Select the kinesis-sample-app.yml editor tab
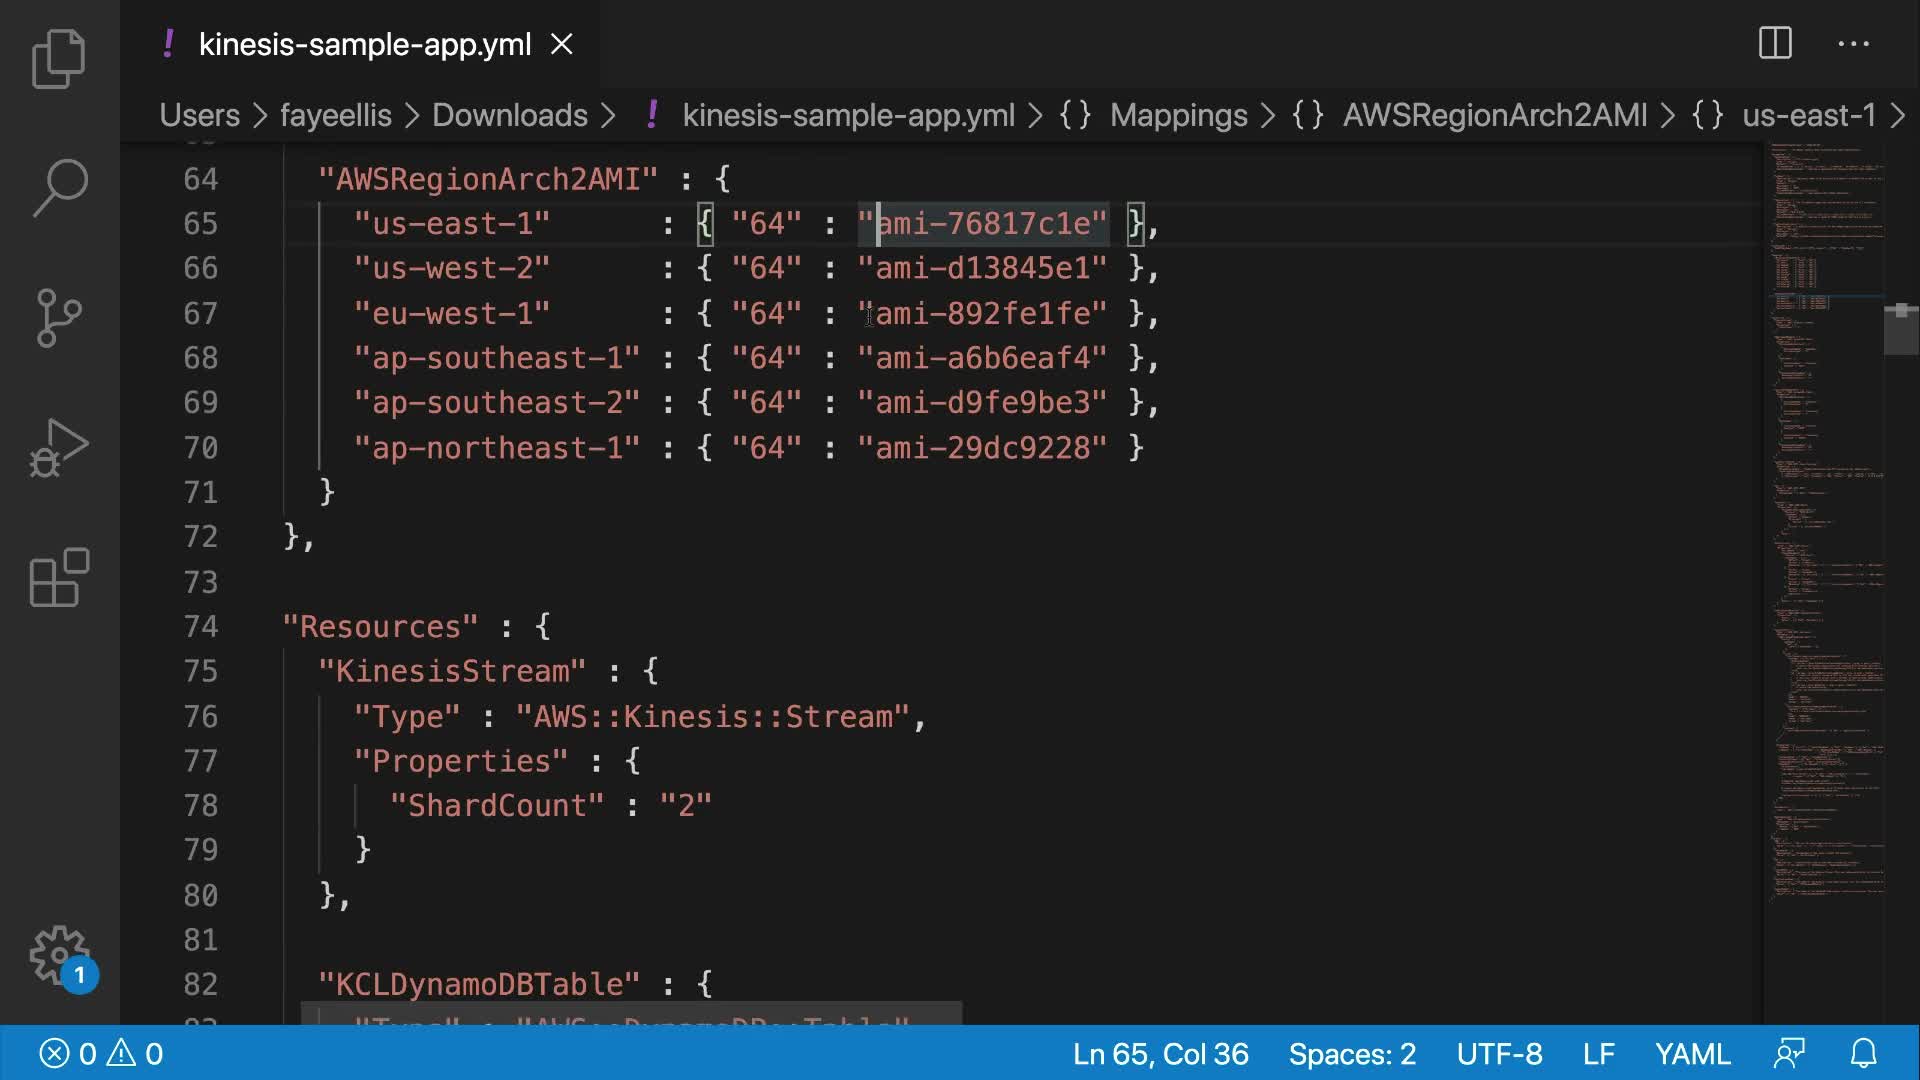Image resolution: width=1920 pixels, height=1080 pixels. click(364, 44)
